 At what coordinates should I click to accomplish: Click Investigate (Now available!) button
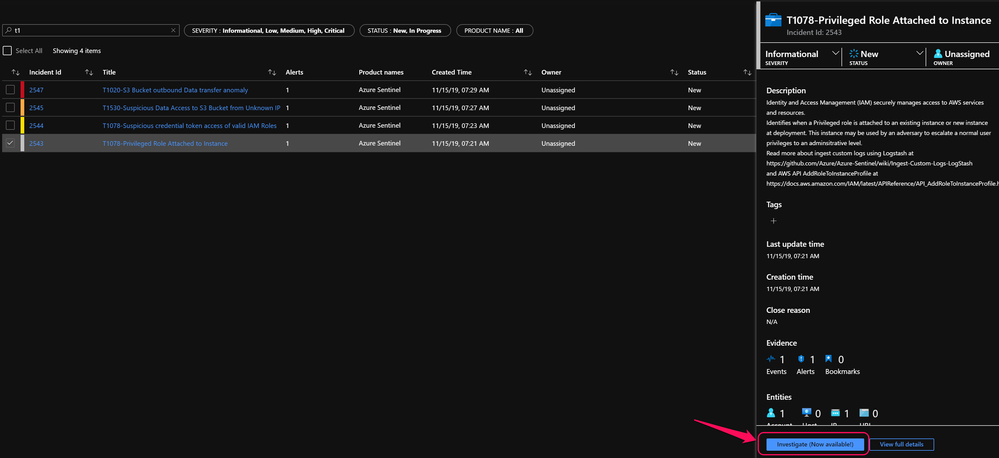click(816, 444)
